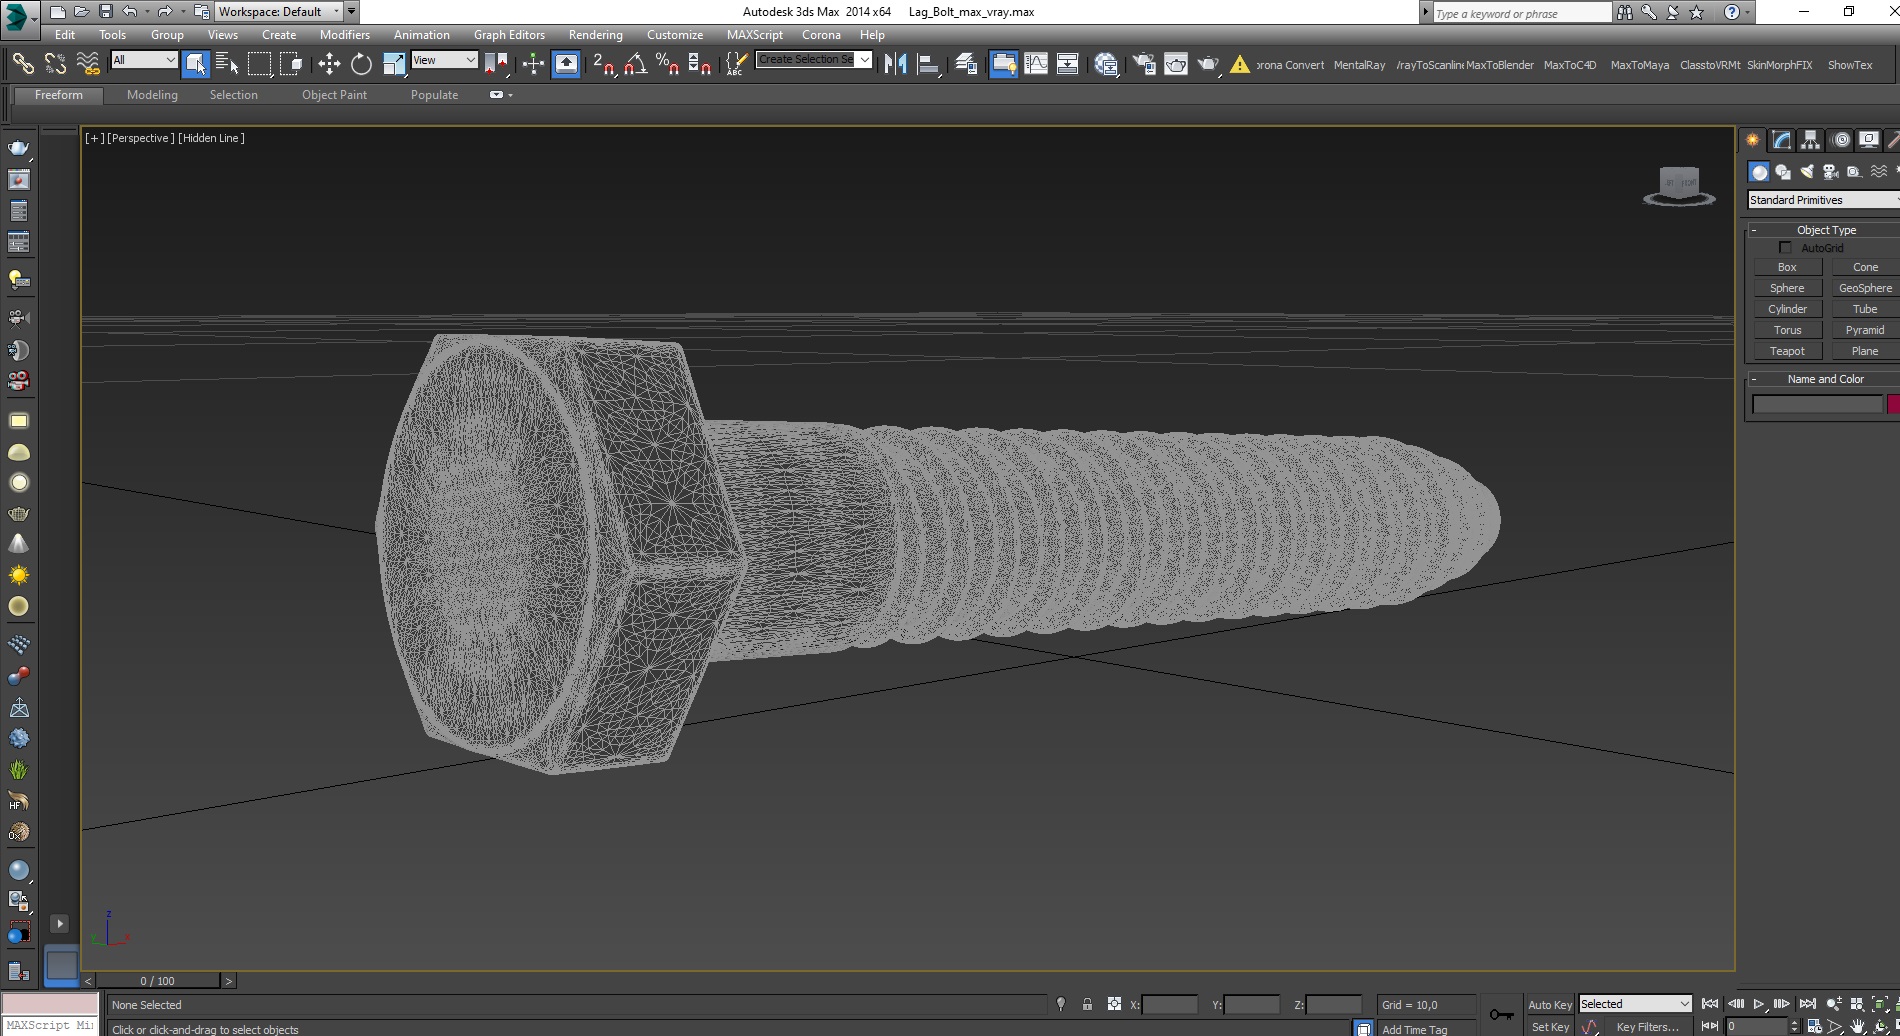Click the Hidden Line viewport label

click(x=211, y=138)
